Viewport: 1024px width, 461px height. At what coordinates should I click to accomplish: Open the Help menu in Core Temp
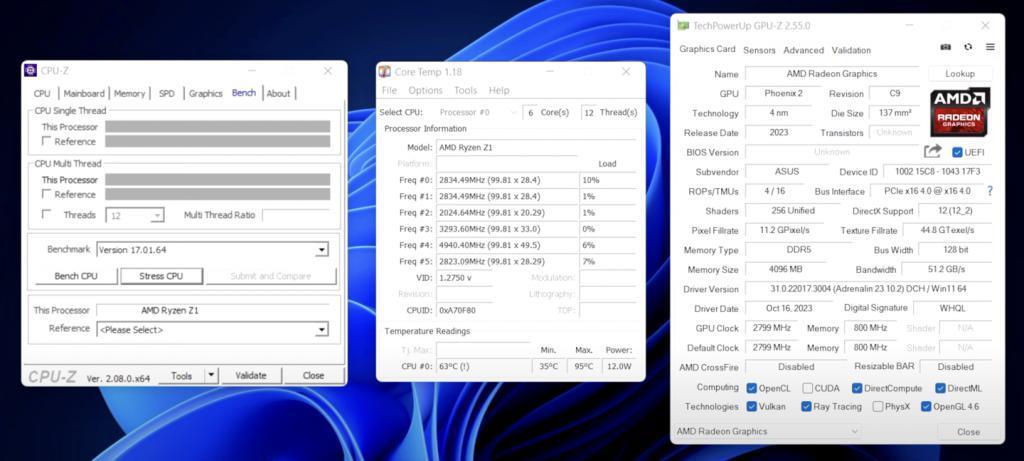(499, 90)
